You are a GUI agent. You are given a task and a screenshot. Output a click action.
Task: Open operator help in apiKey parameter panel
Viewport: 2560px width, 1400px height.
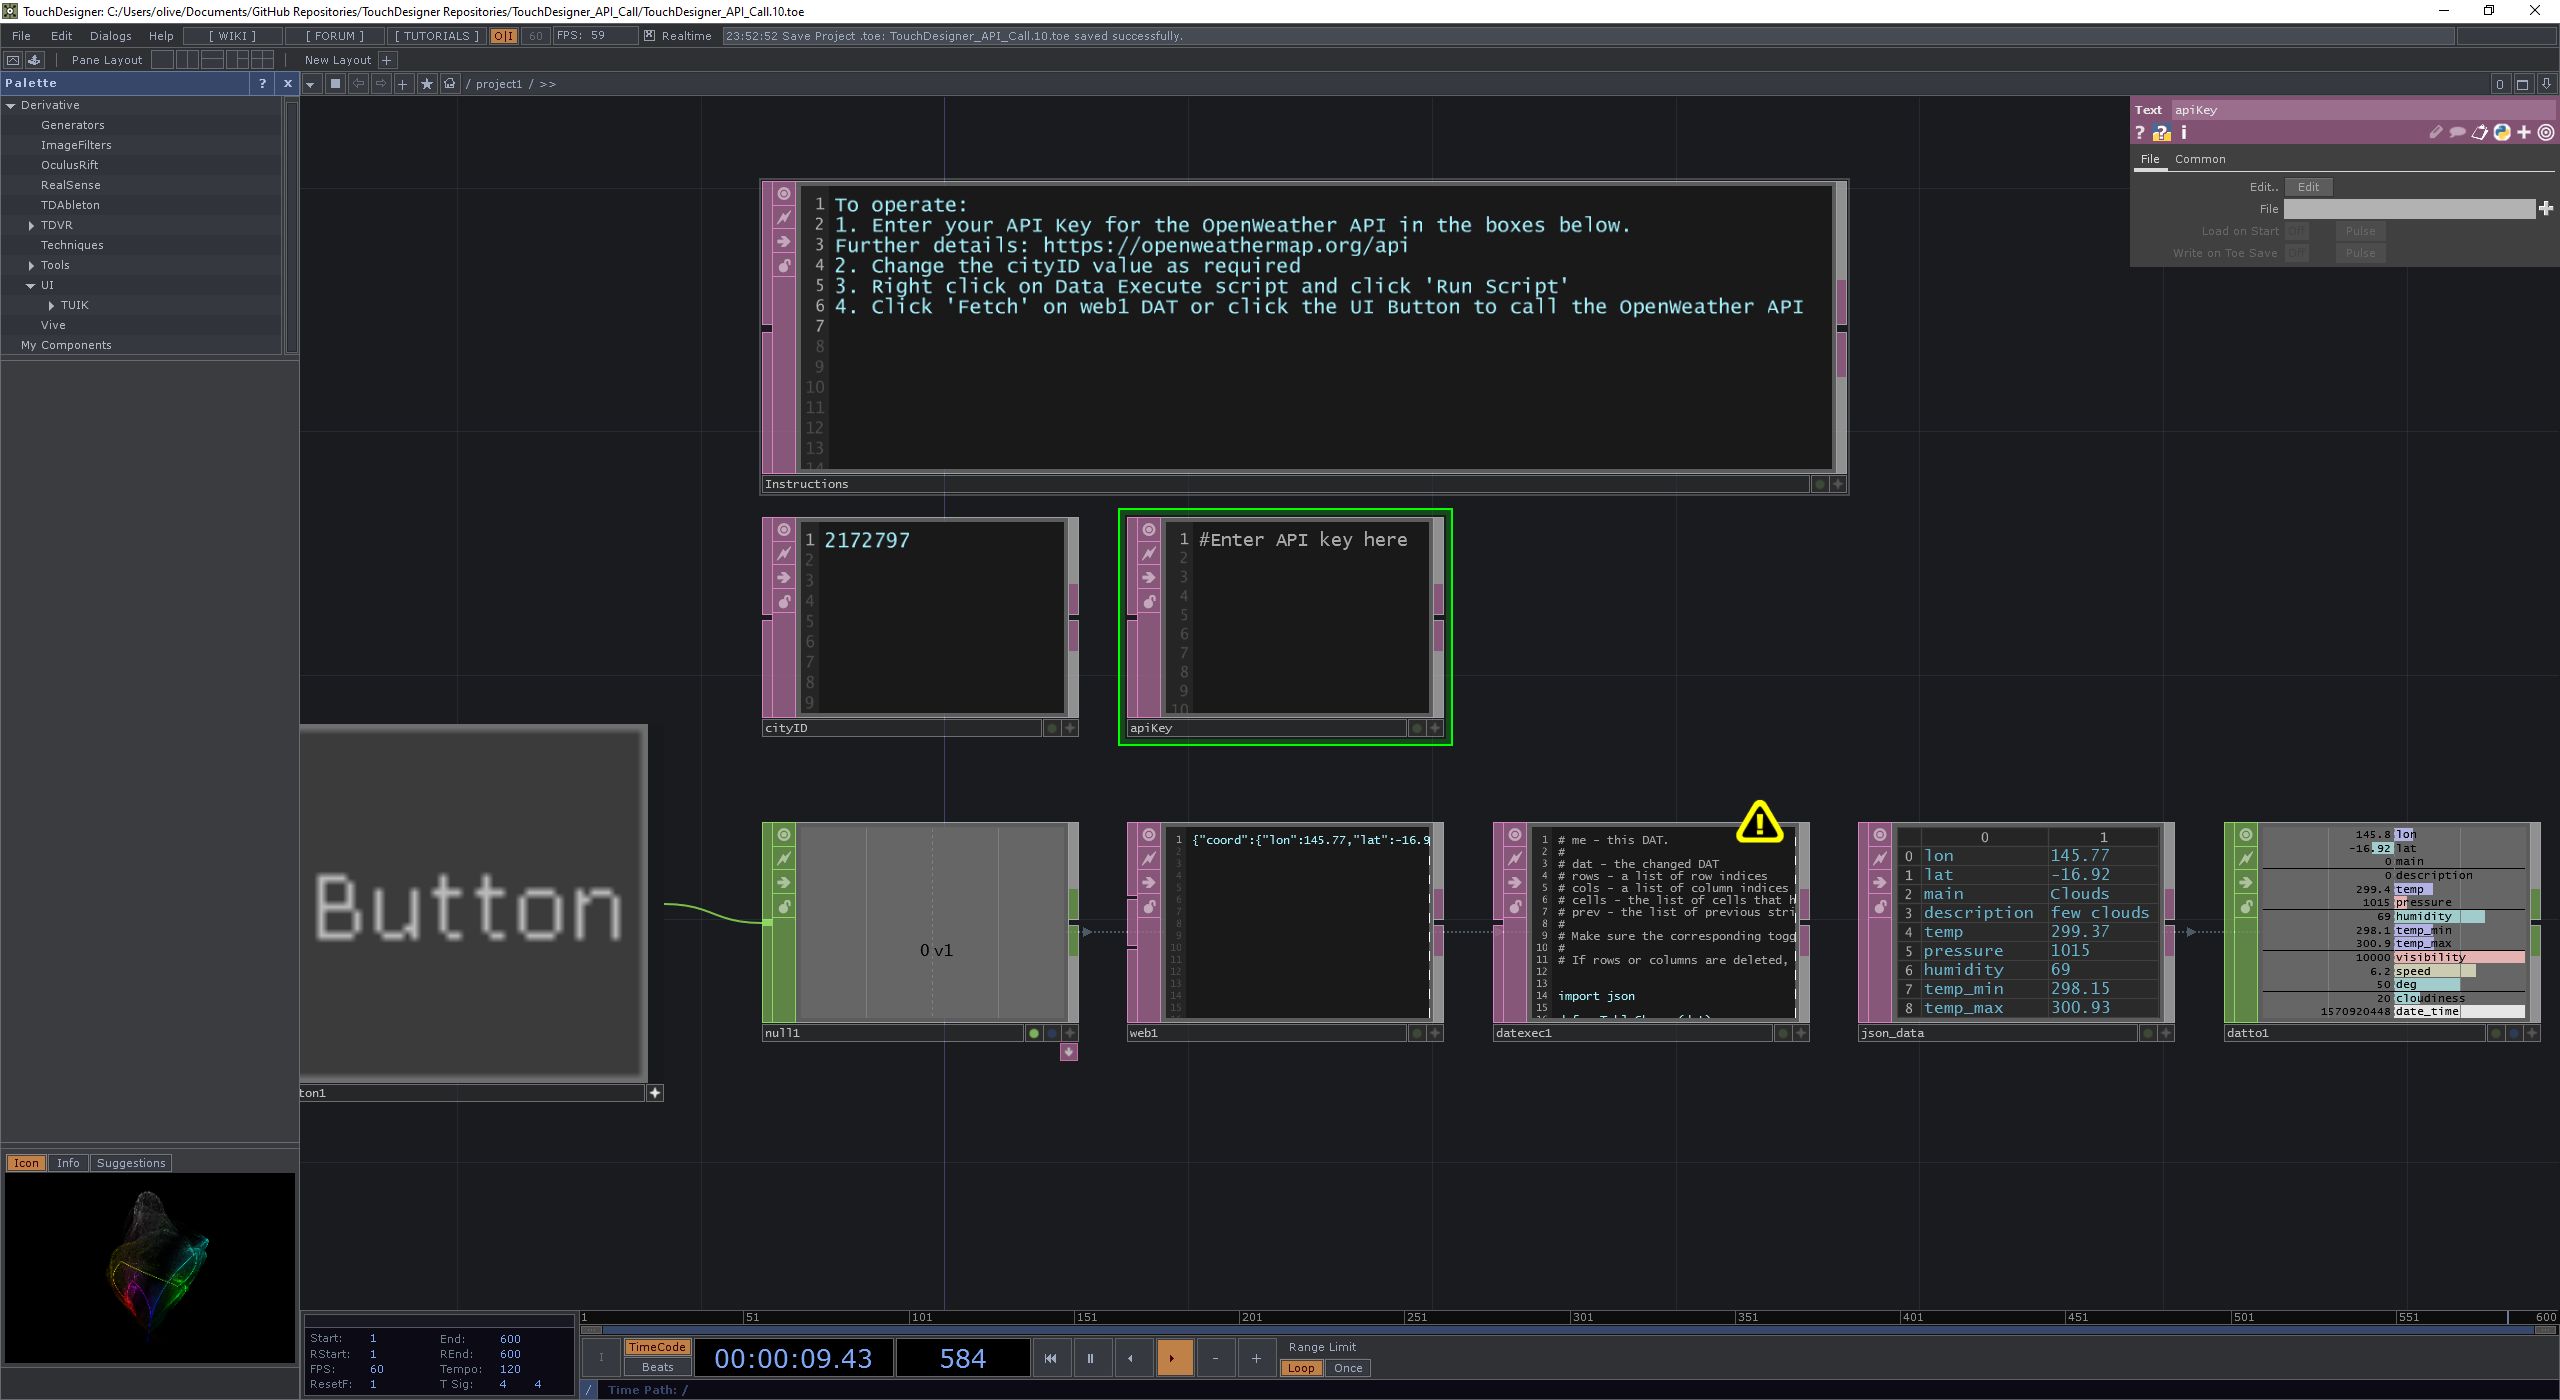2140,132
